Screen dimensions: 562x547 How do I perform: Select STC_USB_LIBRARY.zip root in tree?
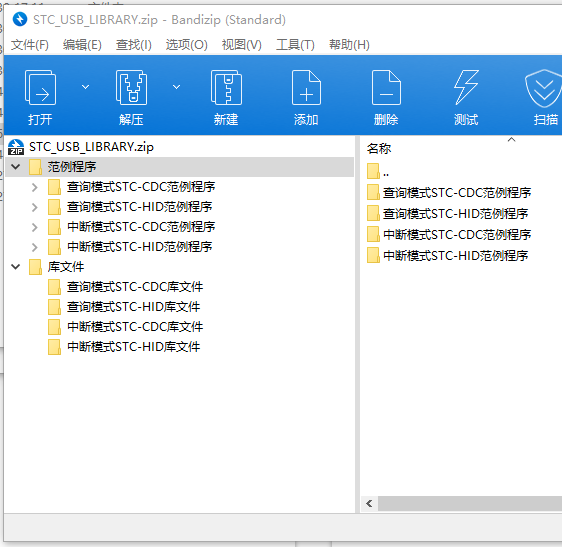click(91, 147)
